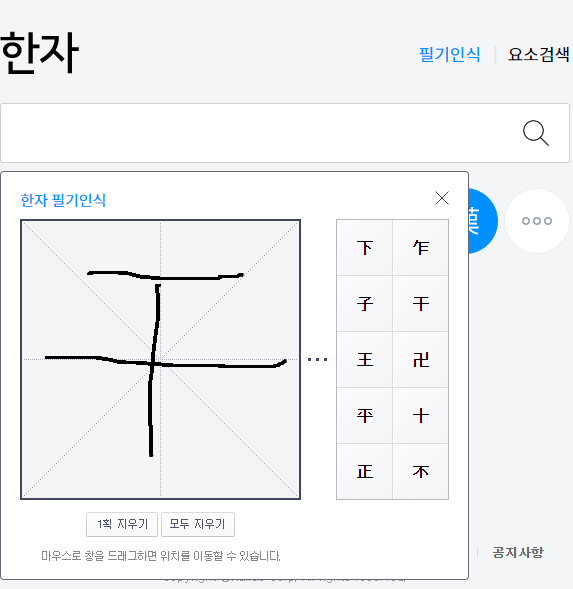Choose candidate character 下

[x=364, y=248]
